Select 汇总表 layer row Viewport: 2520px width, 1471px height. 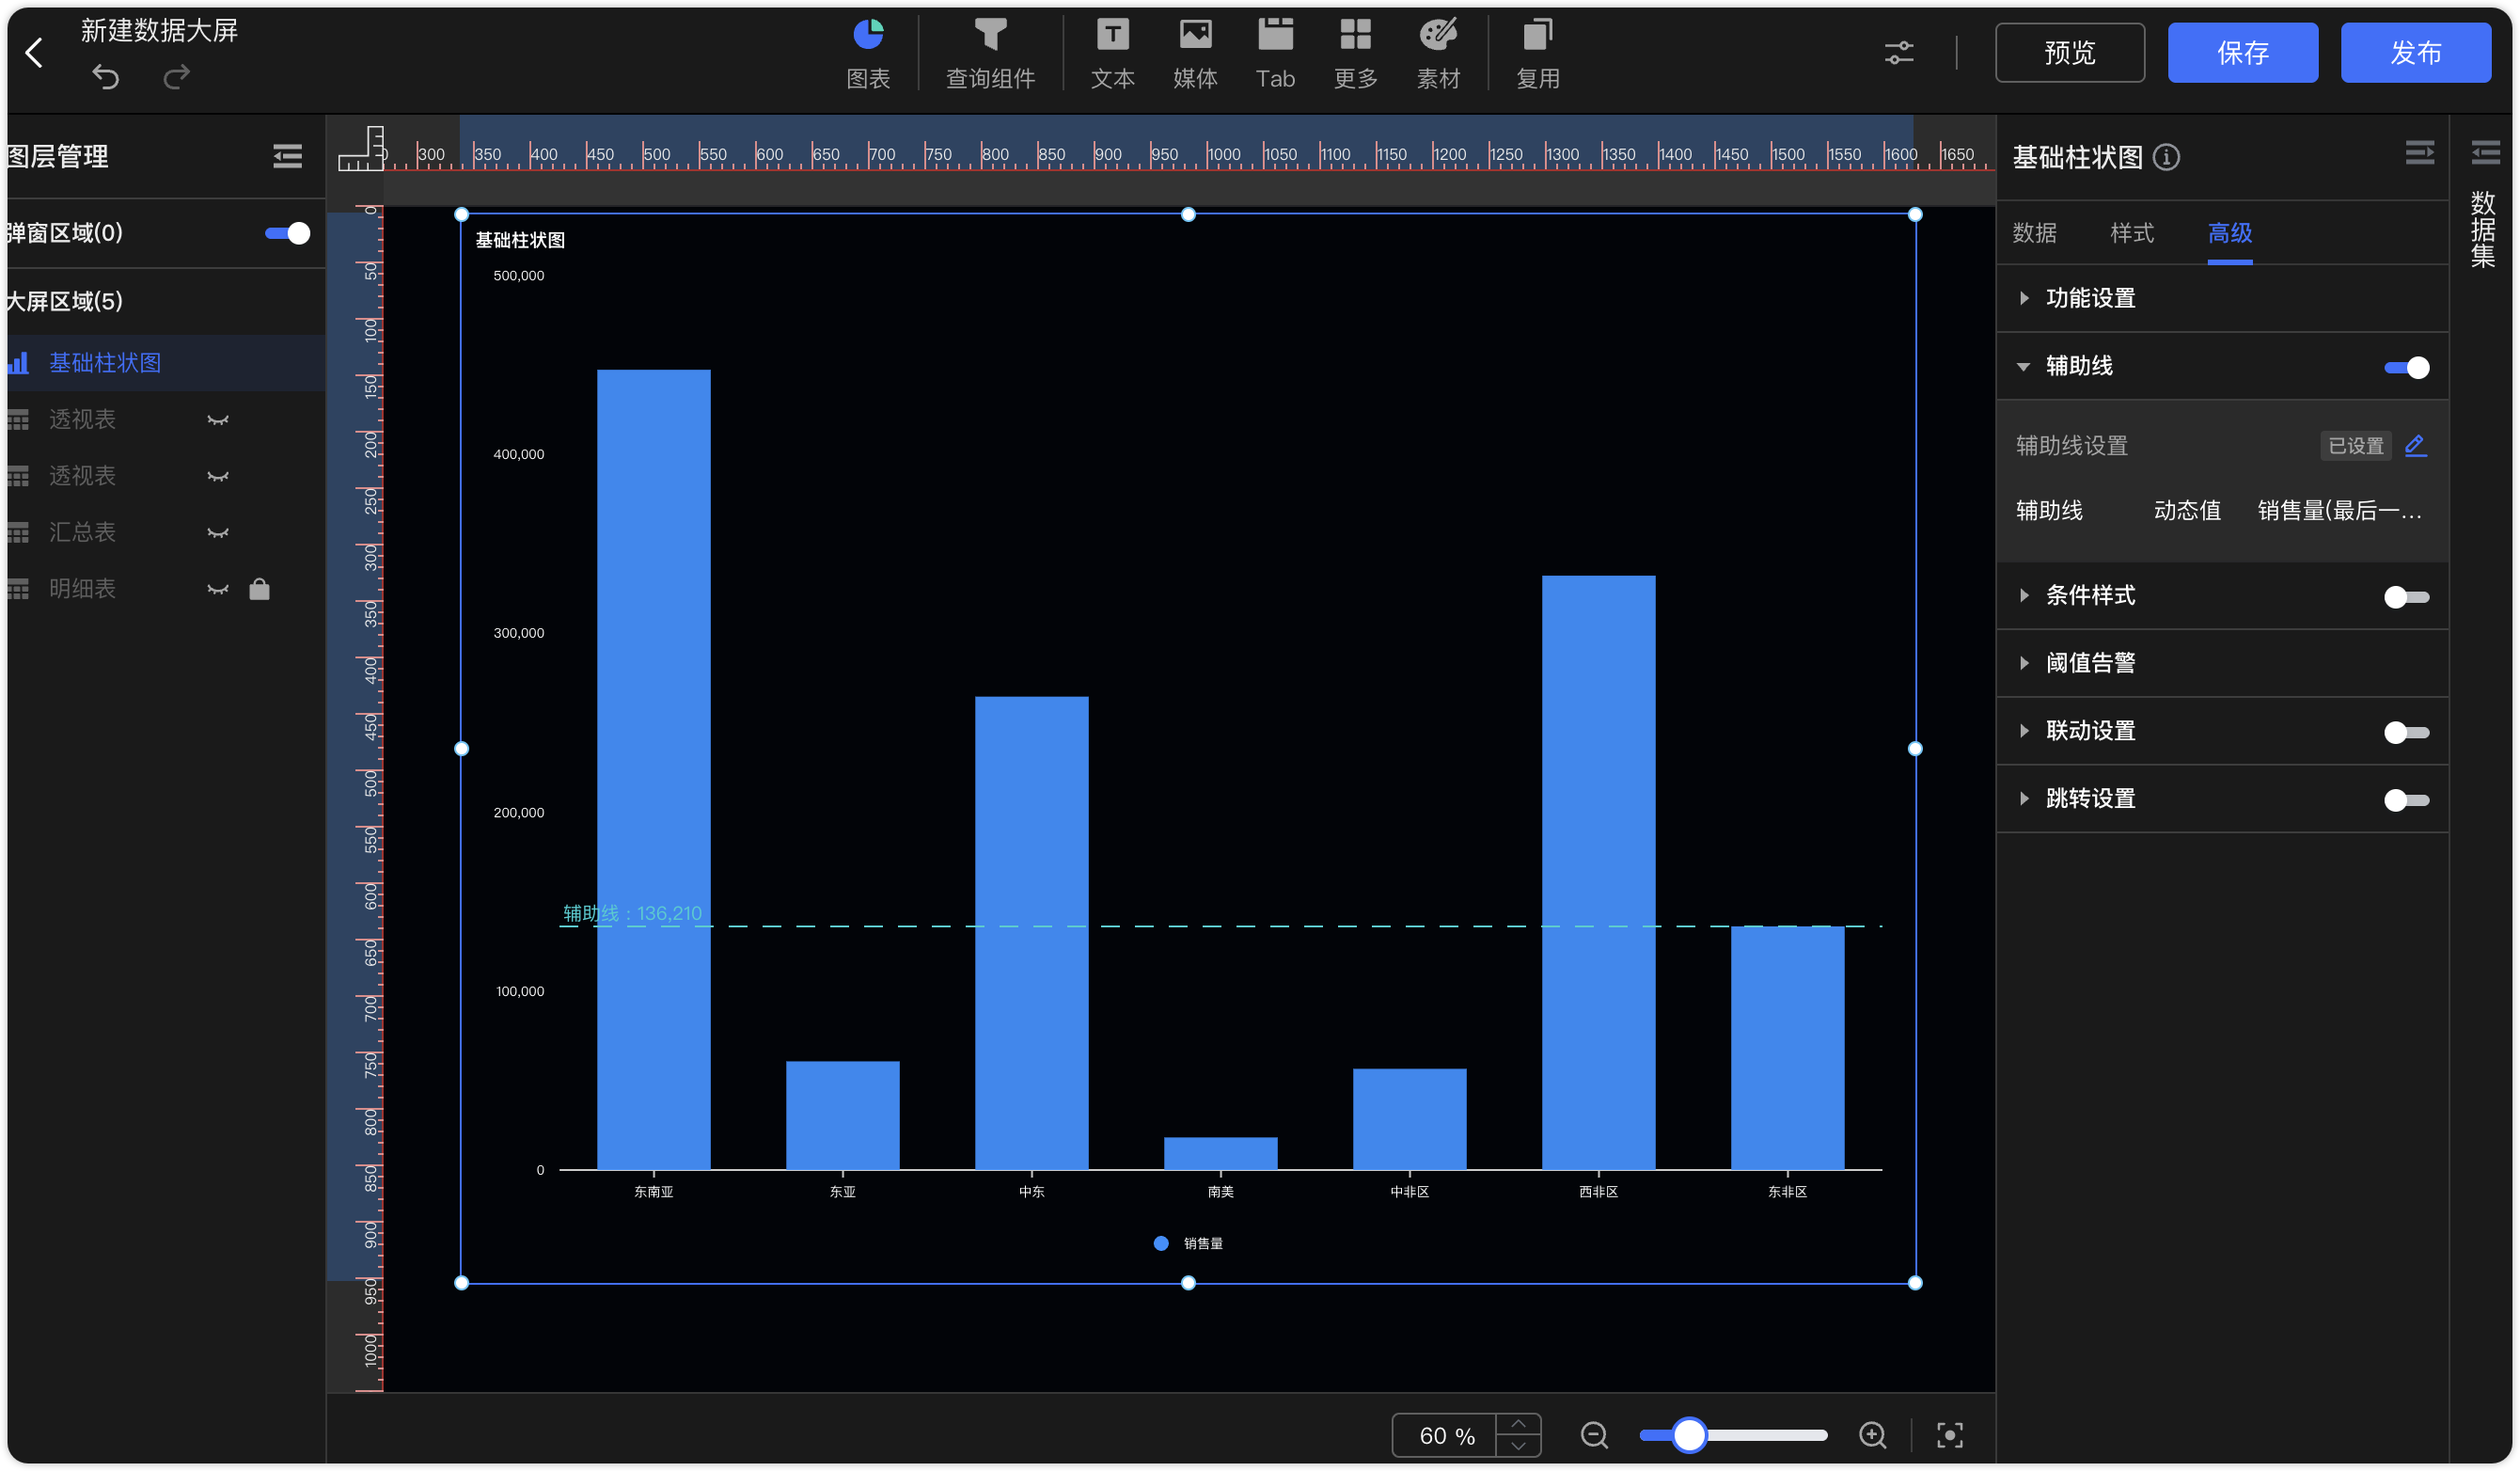tap(165, 532)
